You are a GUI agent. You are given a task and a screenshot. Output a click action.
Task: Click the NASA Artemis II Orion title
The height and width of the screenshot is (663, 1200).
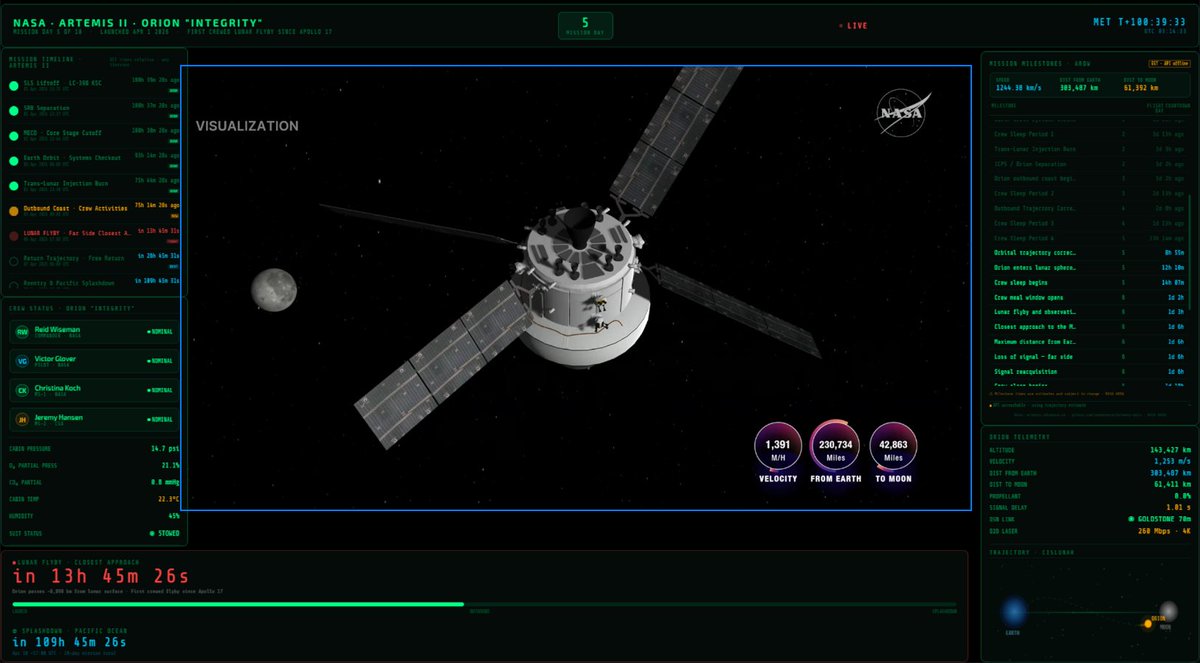coord(137,22)
